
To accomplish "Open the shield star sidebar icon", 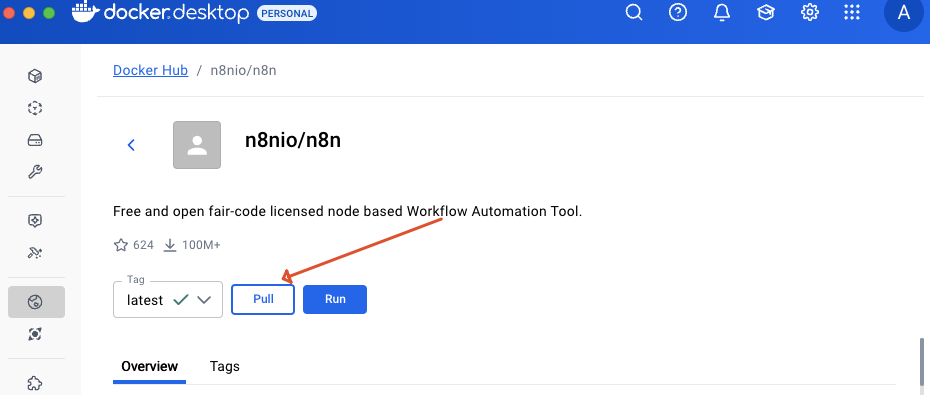I will [x=35, y=221].
